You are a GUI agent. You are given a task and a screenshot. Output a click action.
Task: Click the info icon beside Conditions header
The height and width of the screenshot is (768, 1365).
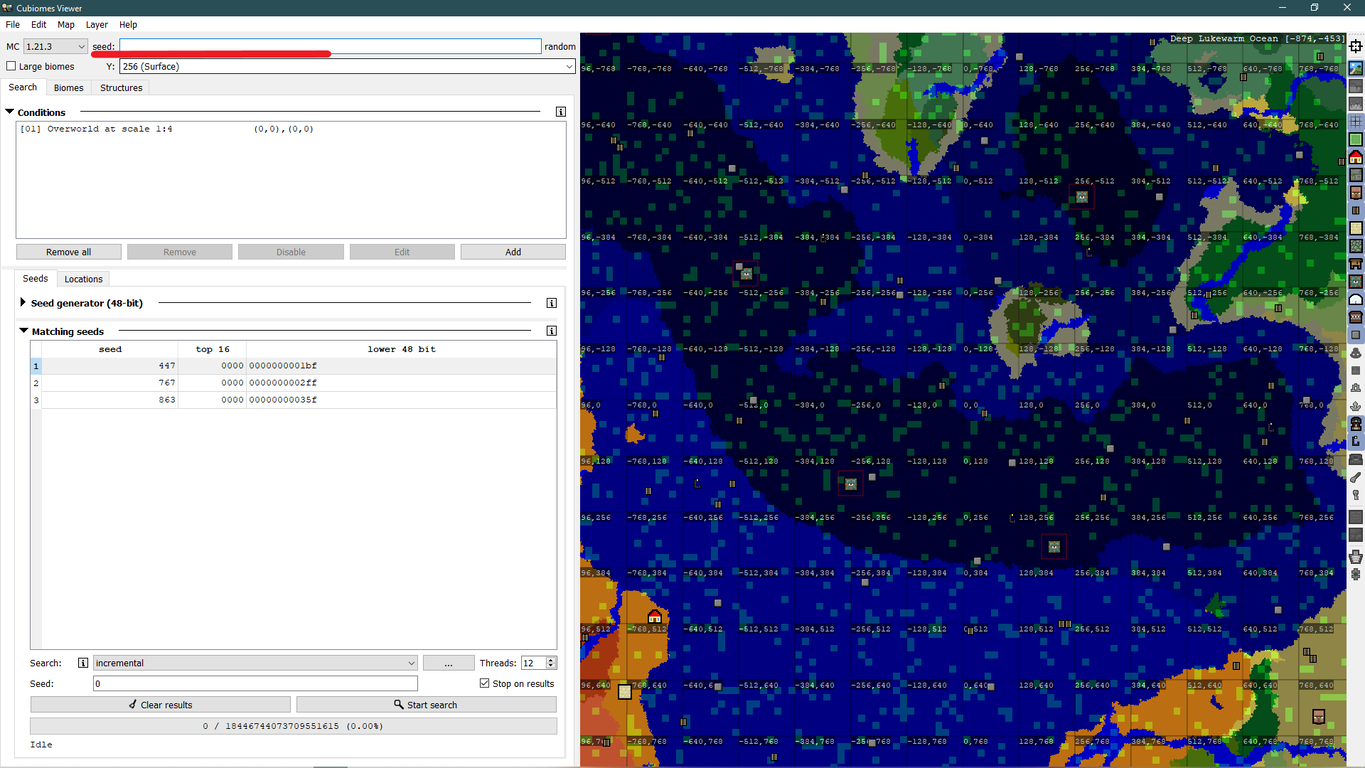pos(561,112)
